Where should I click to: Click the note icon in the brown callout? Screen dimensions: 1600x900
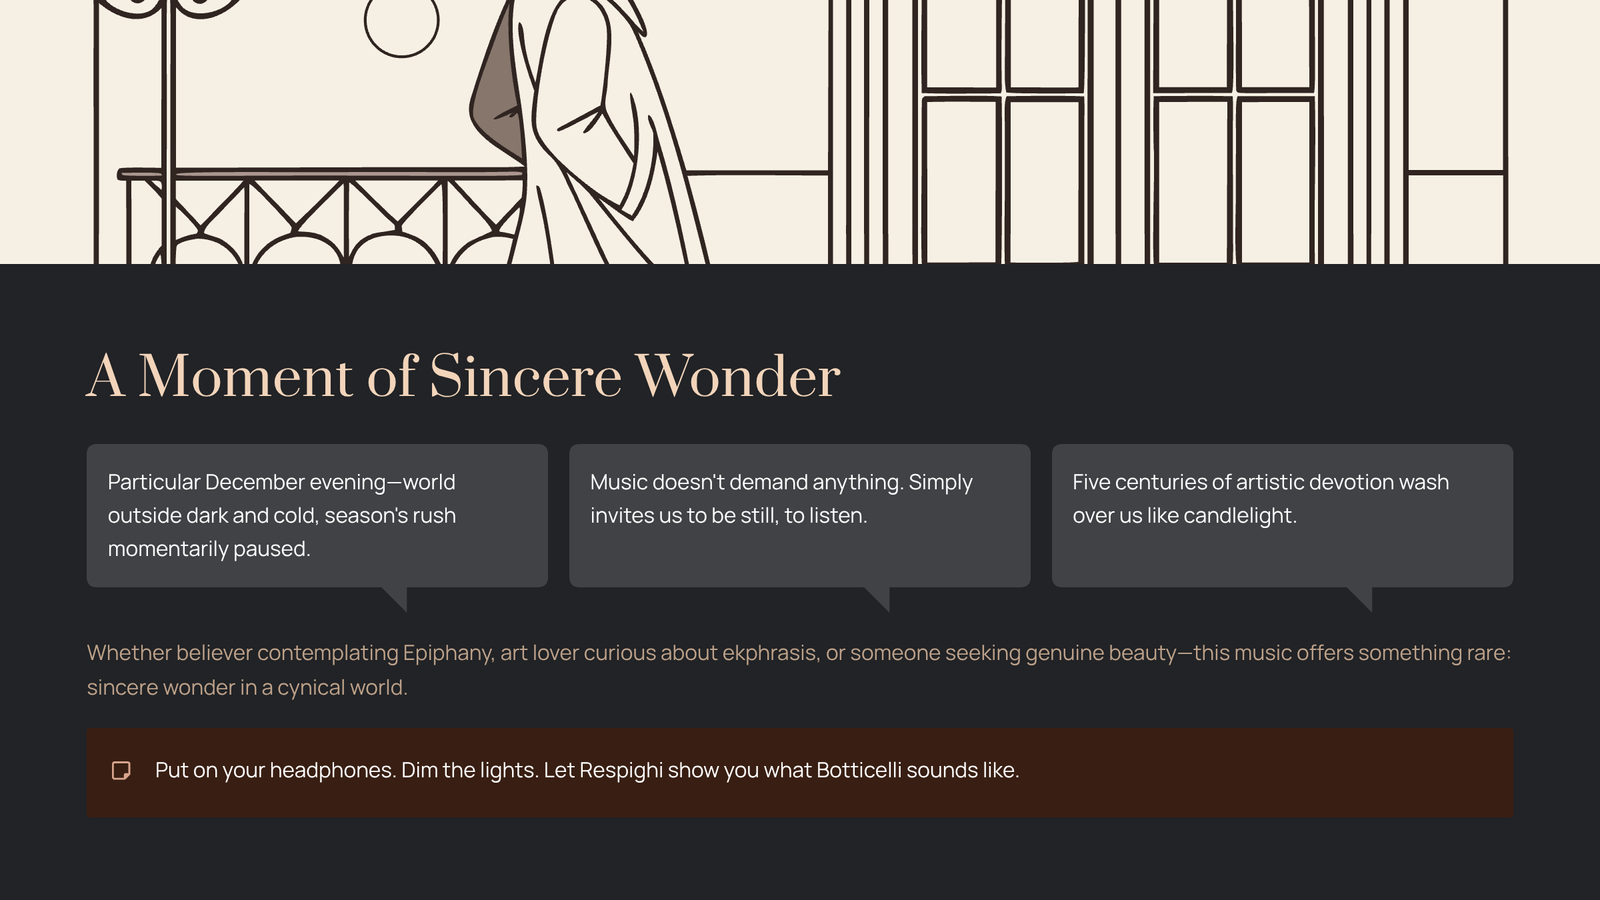121,771
